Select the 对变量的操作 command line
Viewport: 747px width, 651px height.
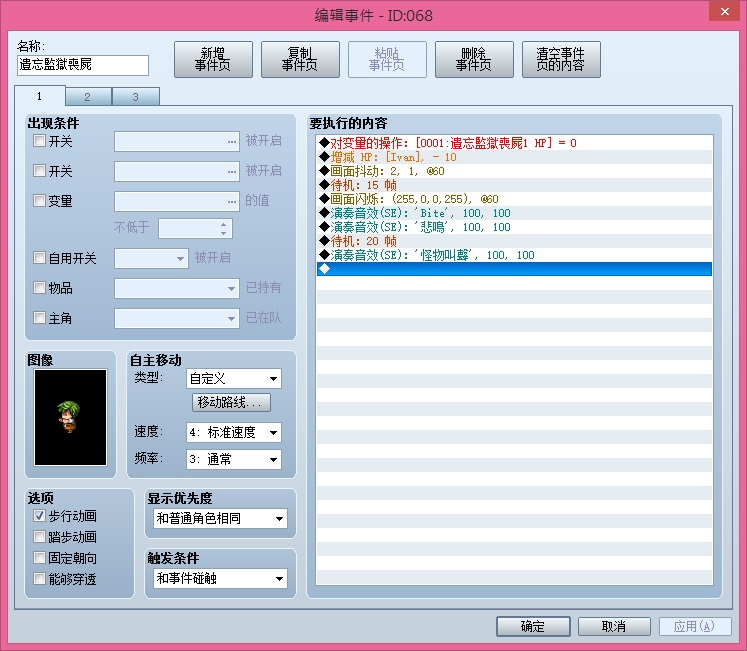tap(515, 143)
